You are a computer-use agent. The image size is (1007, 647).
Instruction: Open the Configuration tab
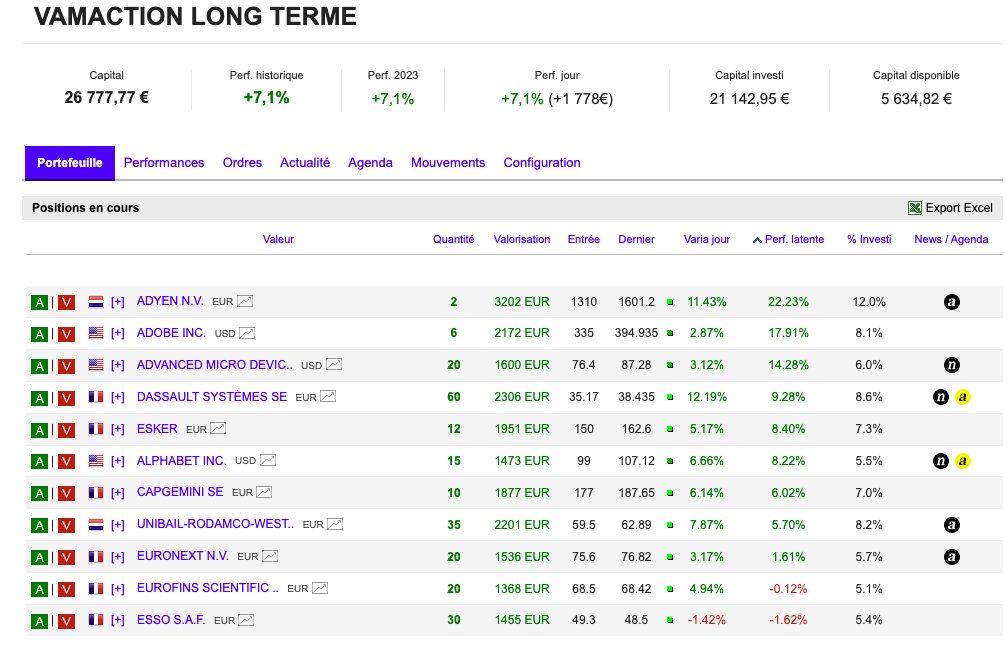point(542,163)
